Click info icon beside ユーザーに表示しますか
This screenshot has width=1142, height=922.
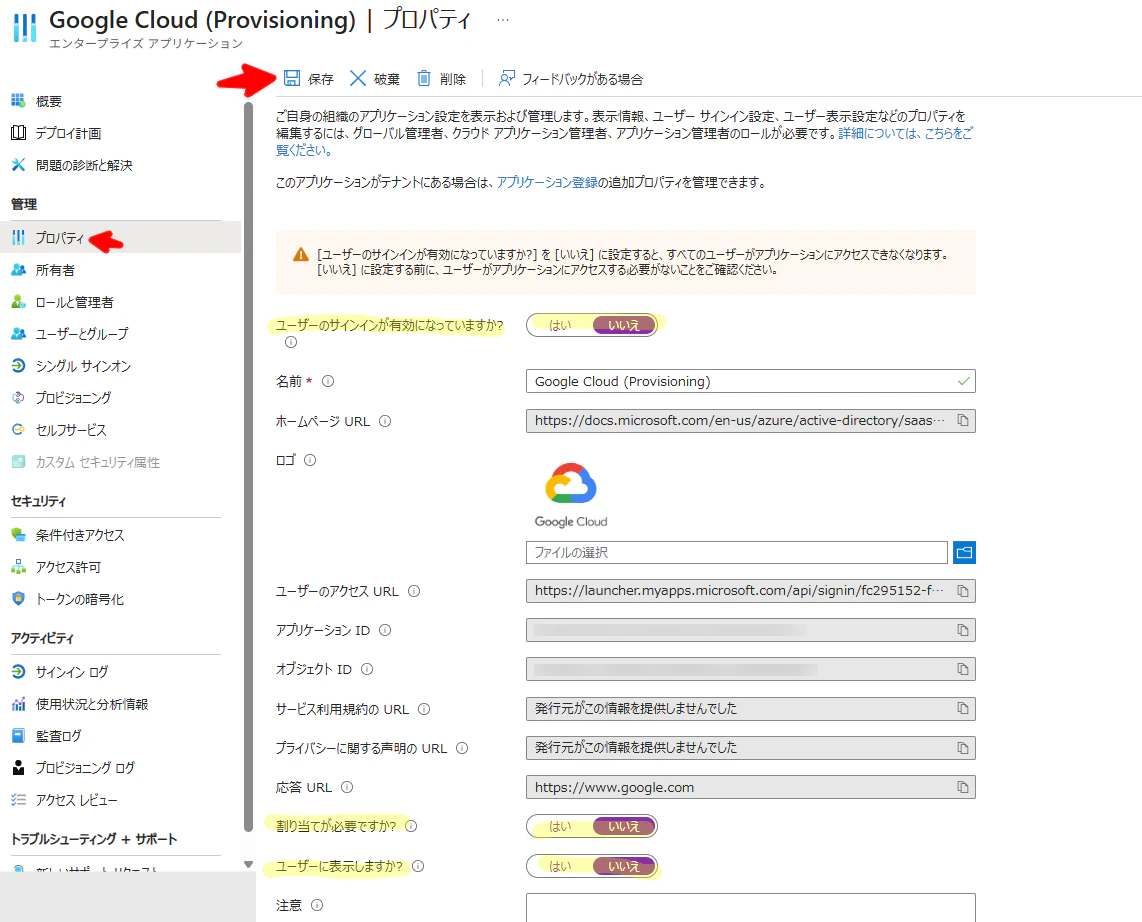coord(418,866)
